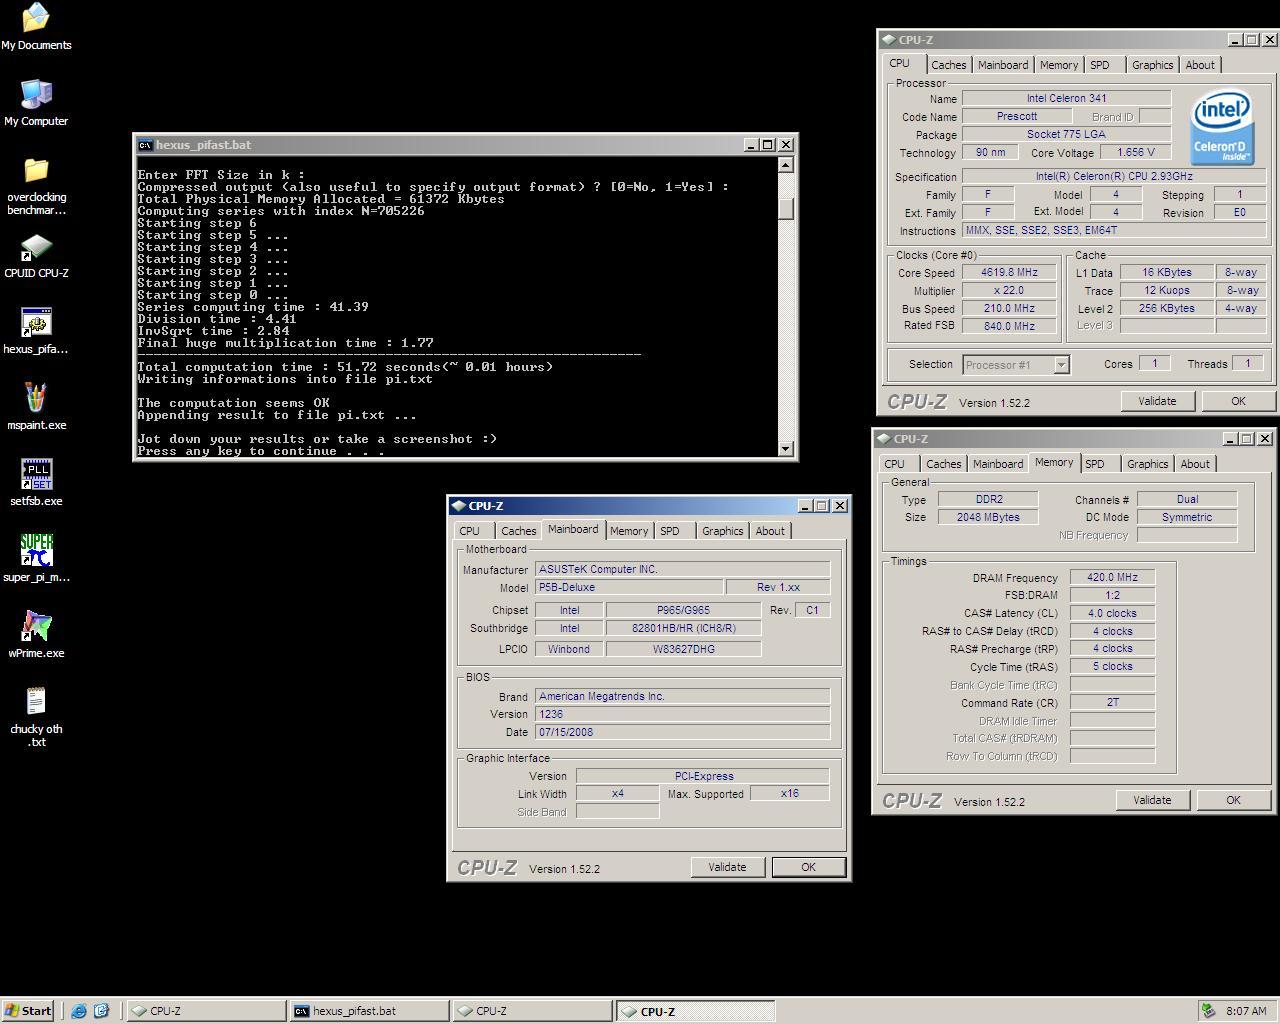Click the BIOS Date value 07/15/2008

click(682, 732)
